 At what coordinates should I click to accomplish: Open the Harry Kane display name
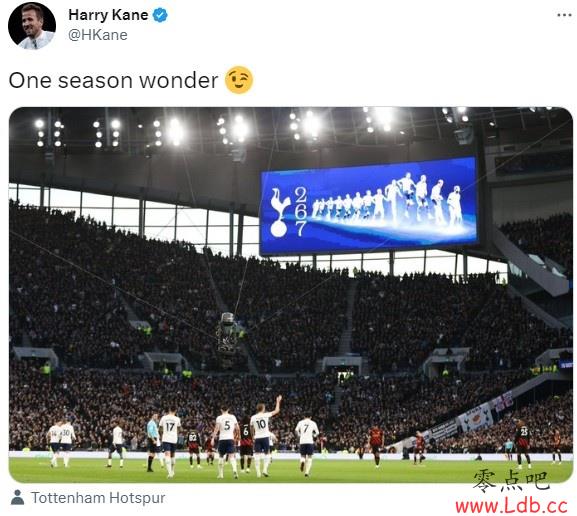coord(108,15)
